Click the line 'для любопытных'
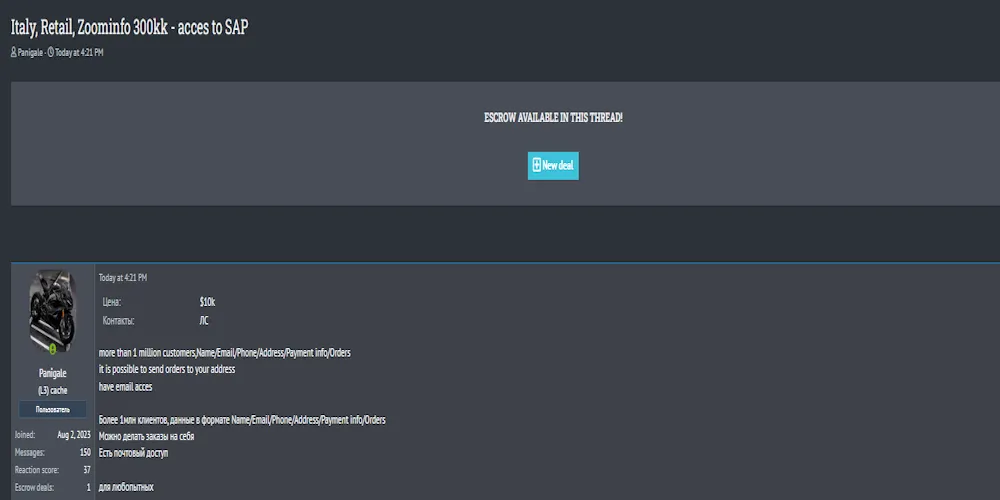The width and height of the screenshot is (1000, 500). (126, 487)
